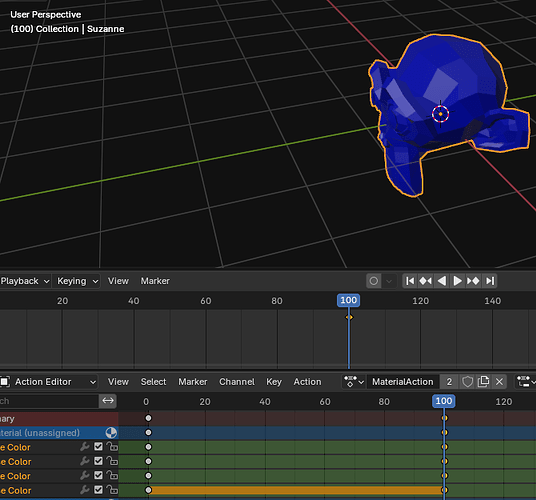Viewport: 536px width, 500px height.
Task: Toggle the auto keying record button
Action: (x=374, y=281)
